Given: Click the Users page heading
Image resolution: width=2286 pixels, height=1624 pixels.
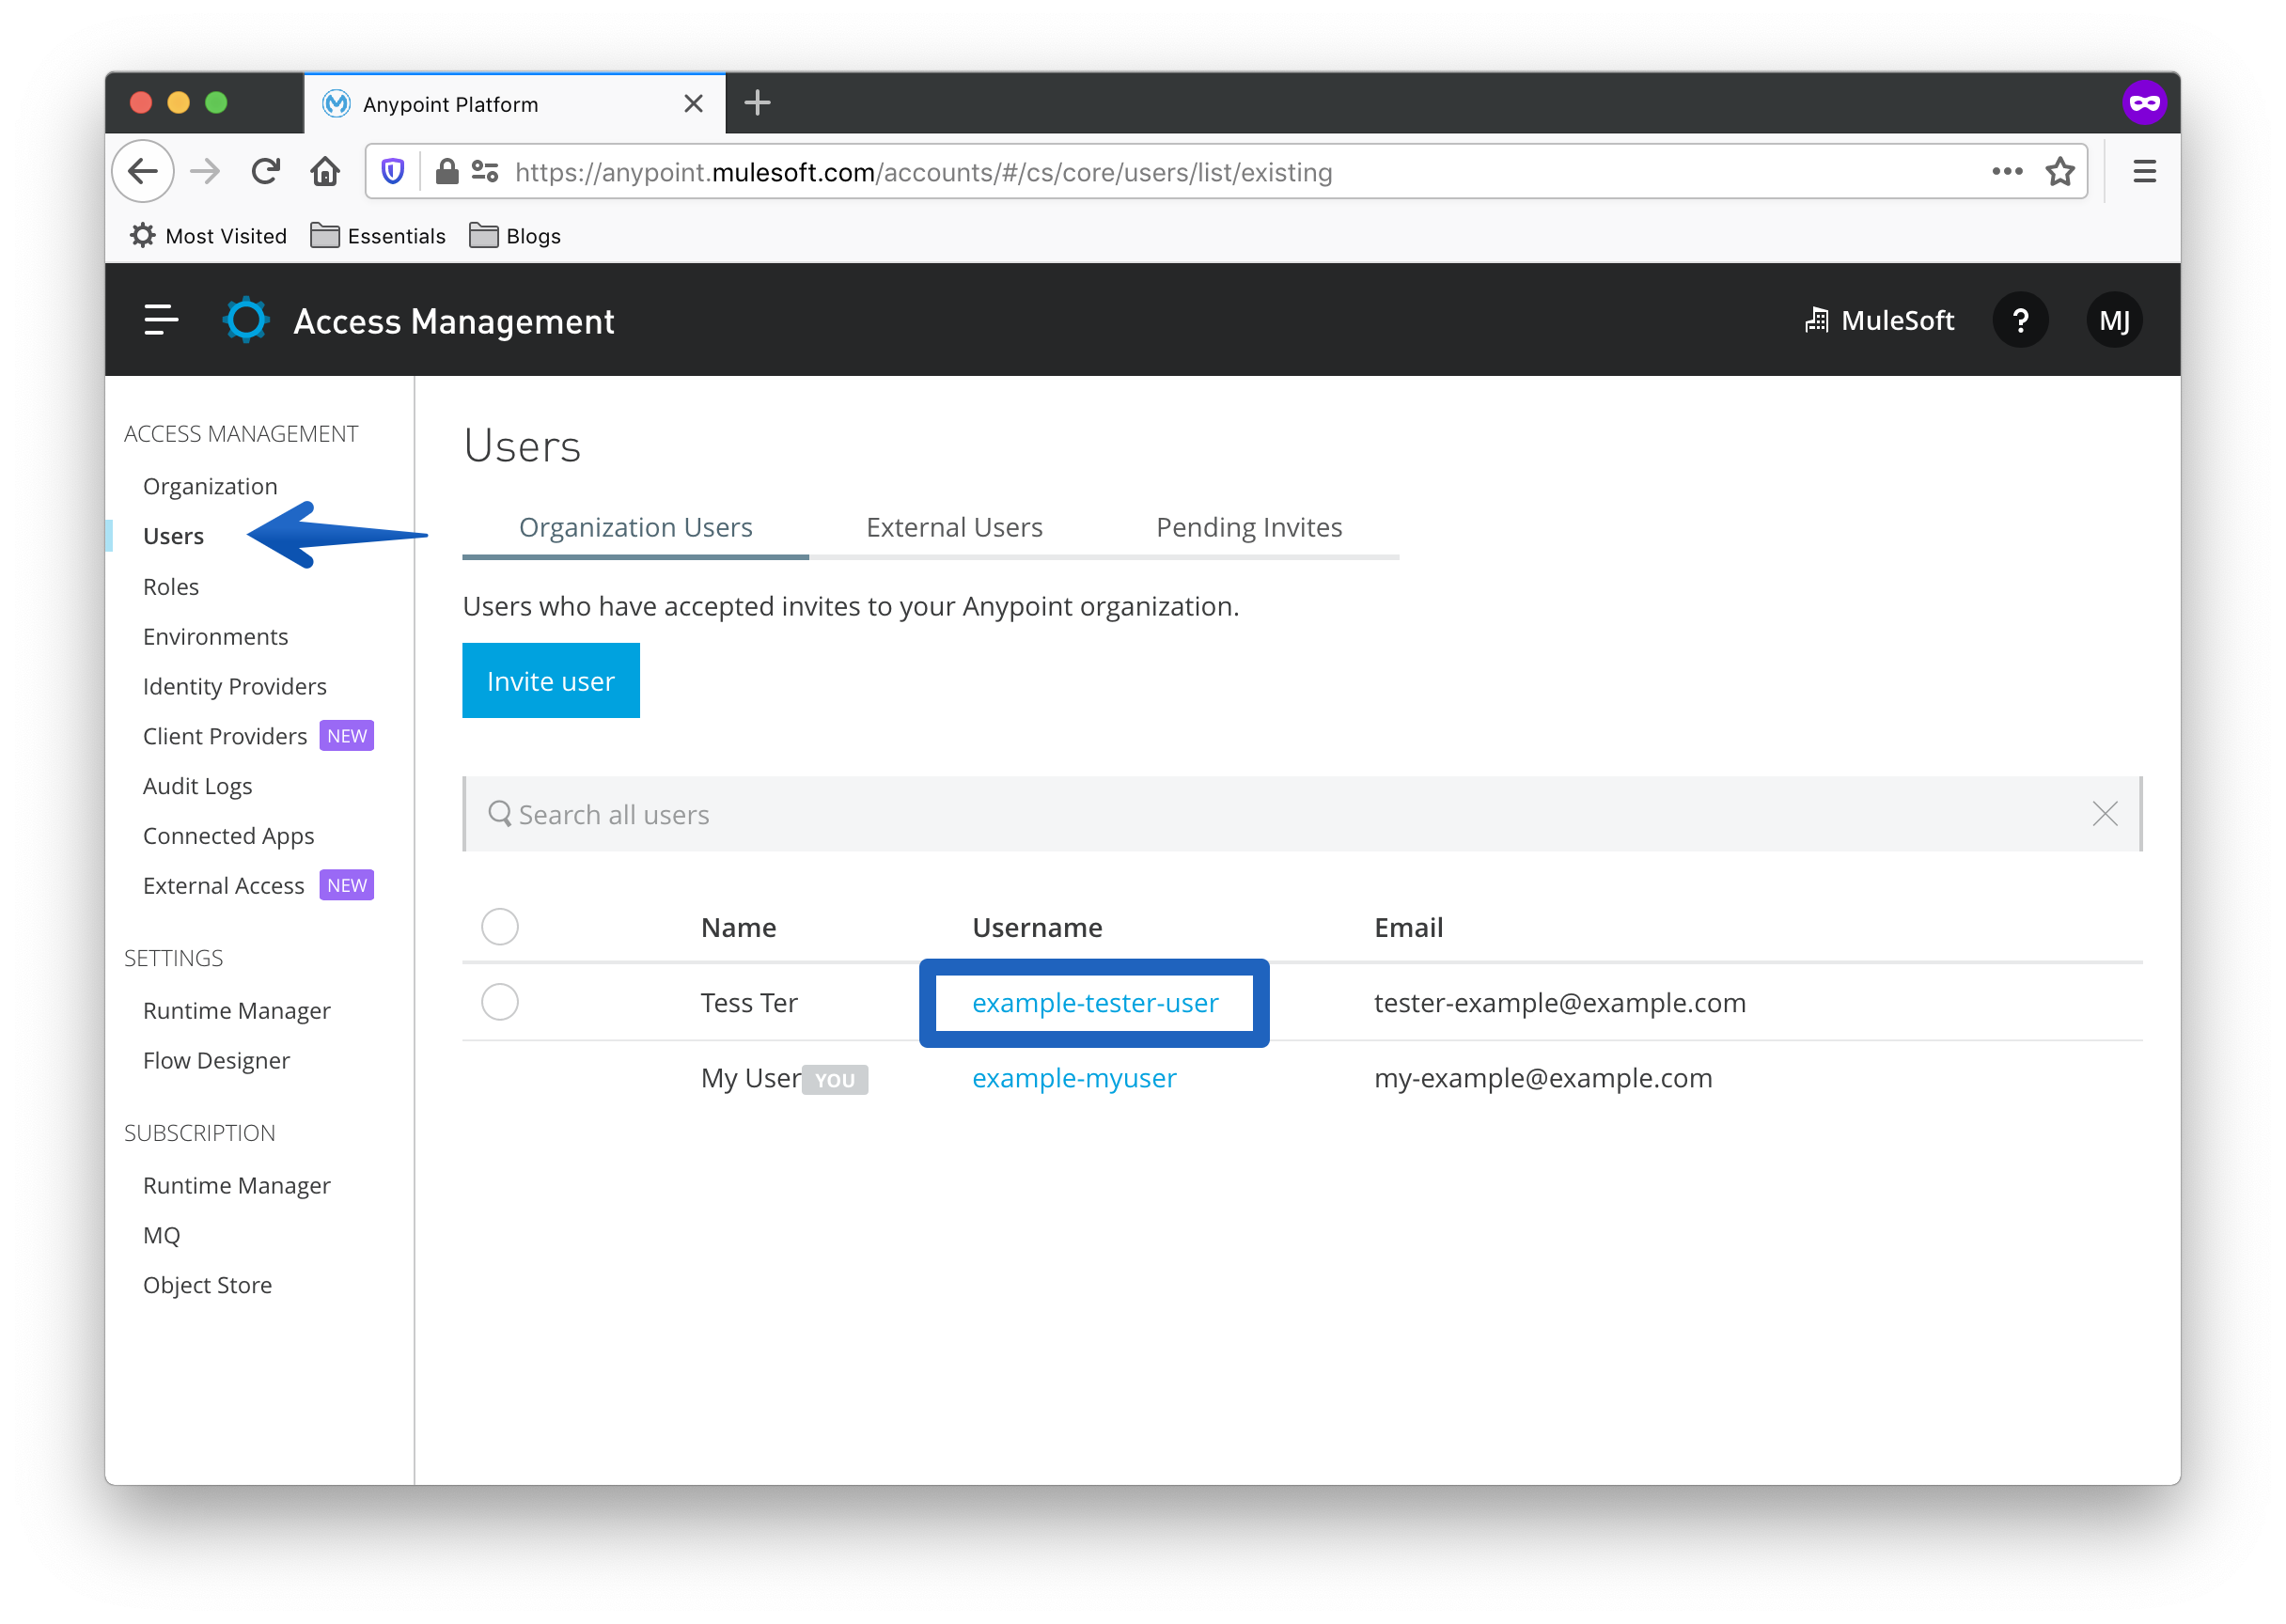Looking at the screenshot, I should [522, 446].
